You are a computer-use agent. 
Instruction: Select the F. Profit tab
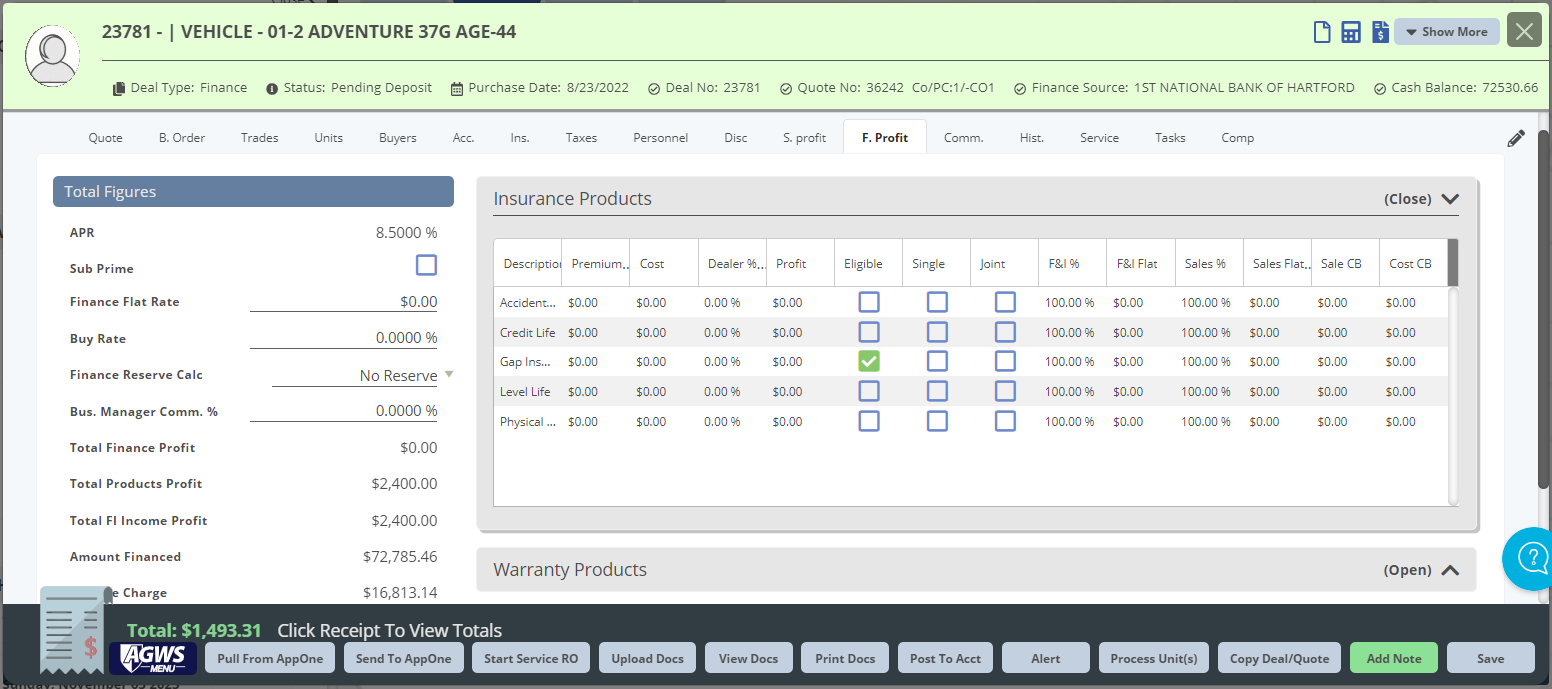(x=885, y=138)
